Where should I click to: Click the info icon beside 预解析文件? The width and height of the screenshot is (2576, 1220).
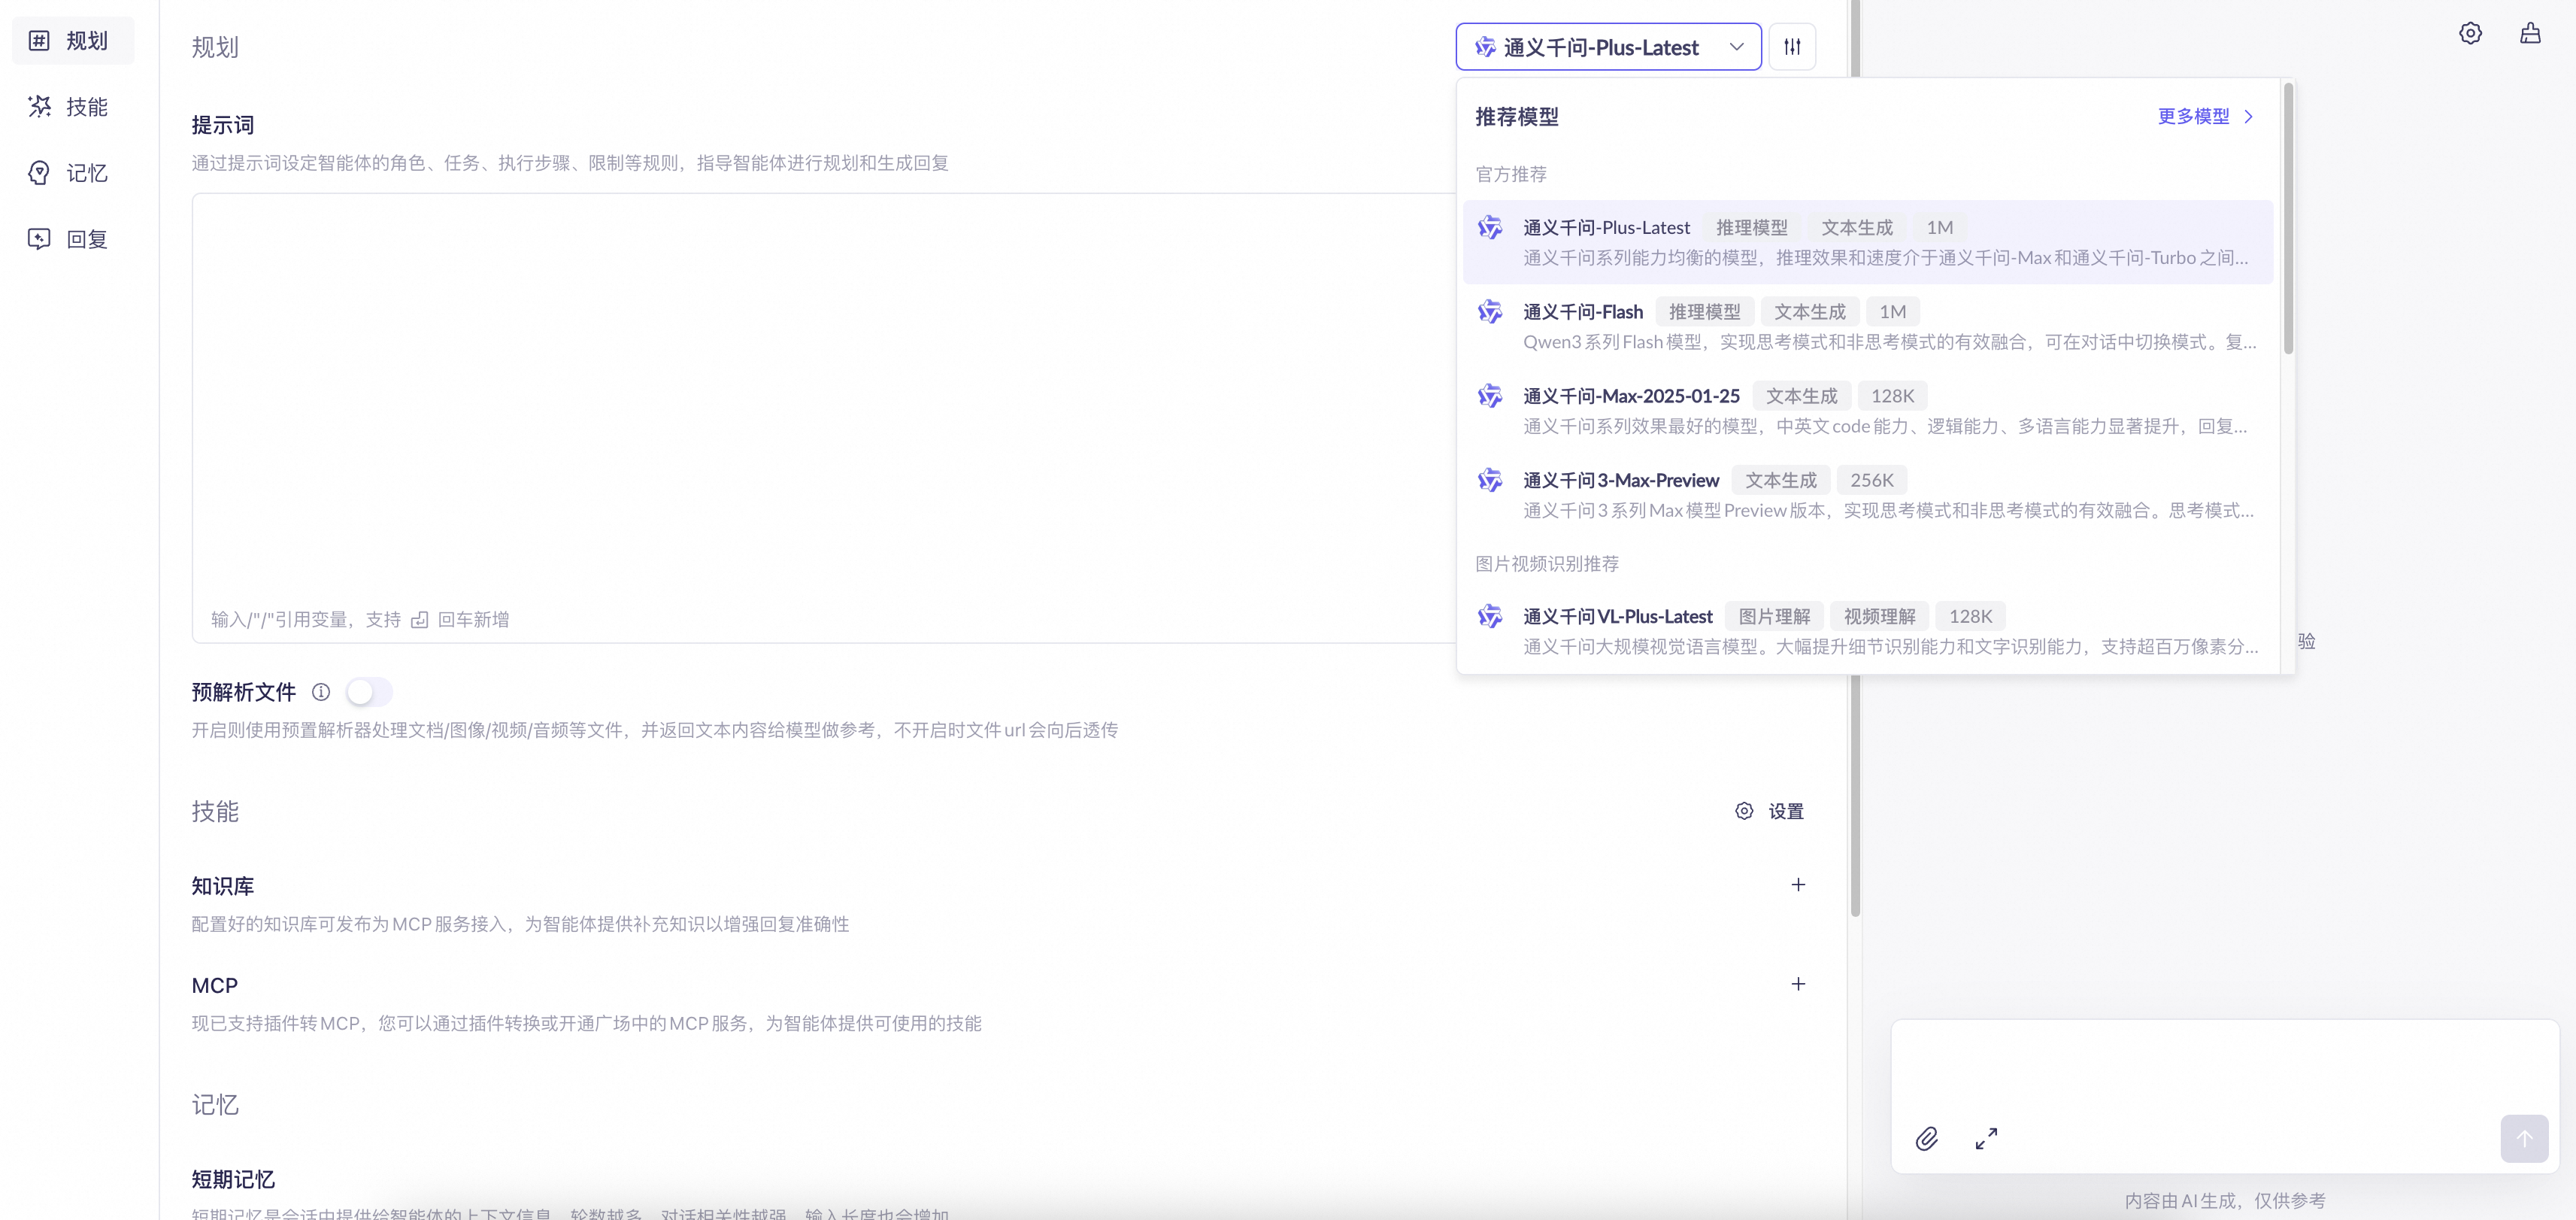tap(320, 692)
